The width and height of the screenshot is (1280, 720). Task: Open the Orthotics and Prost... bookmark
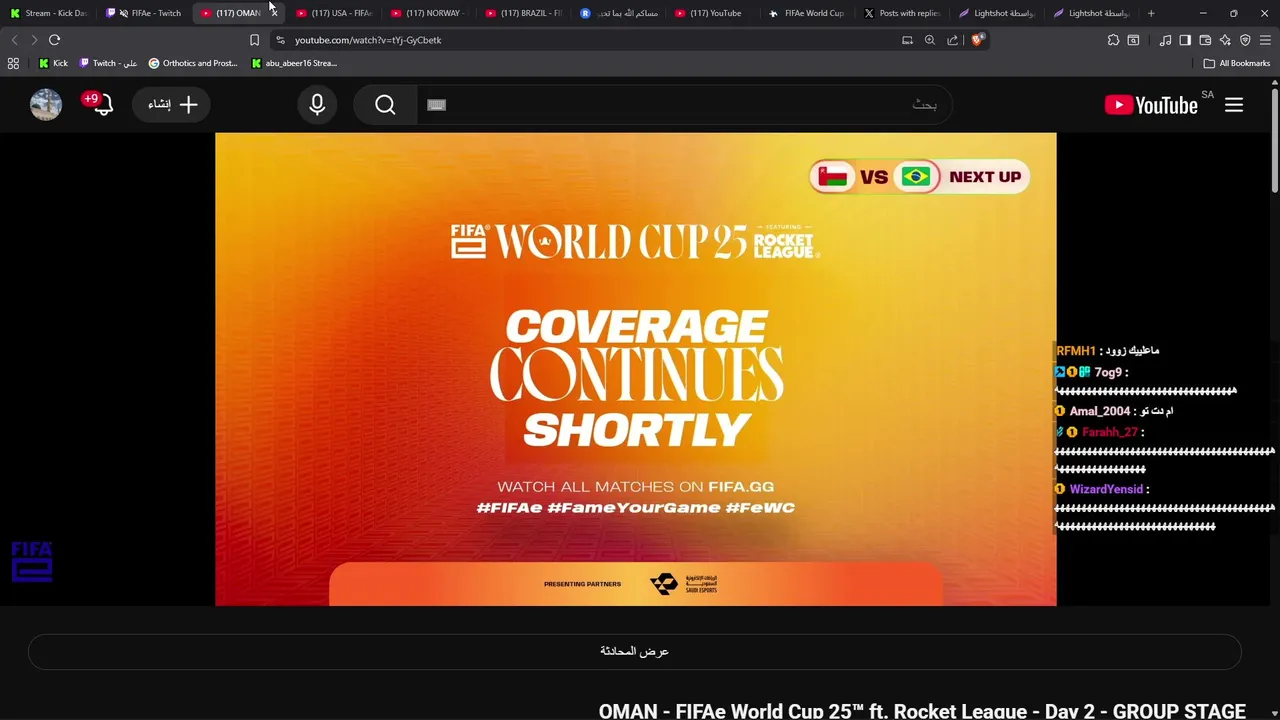(193, 63)
